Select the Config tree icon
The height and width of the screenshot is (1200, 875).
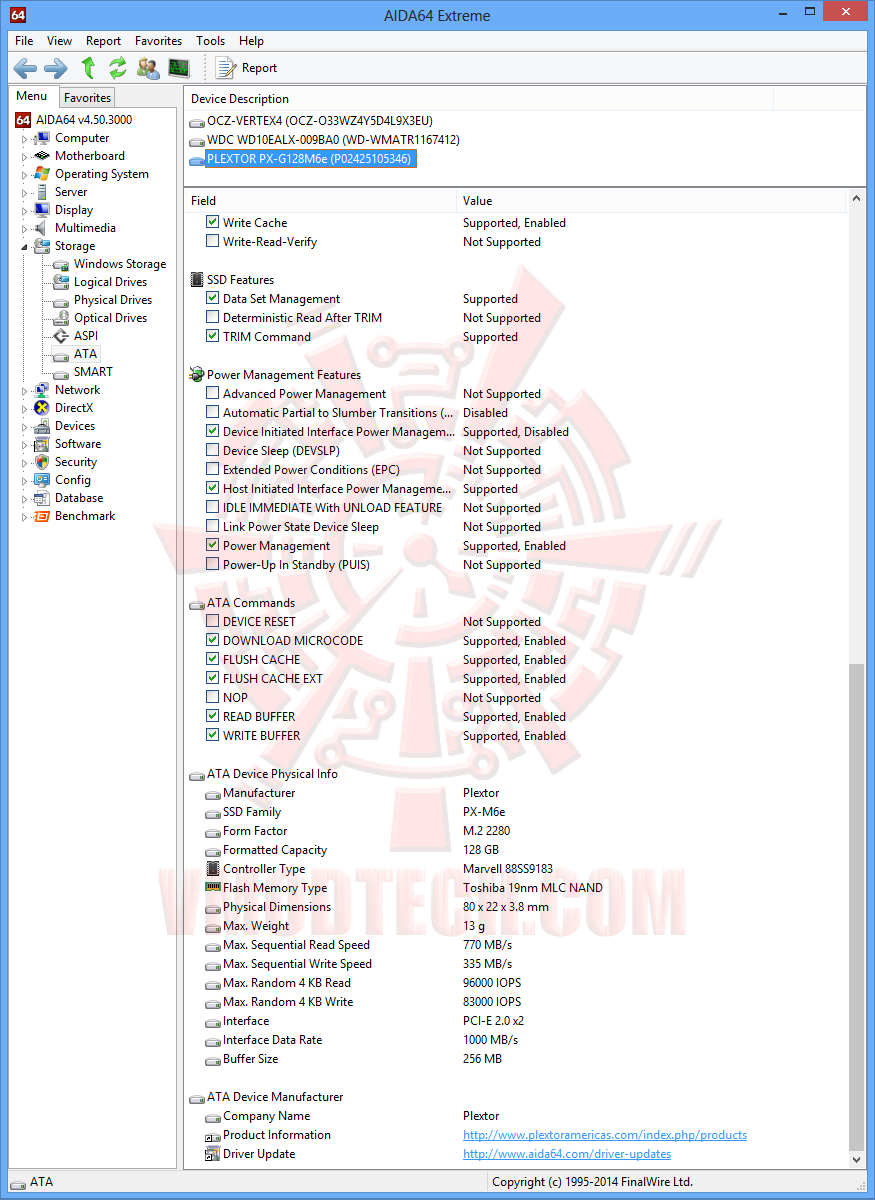tap(42, 480)
